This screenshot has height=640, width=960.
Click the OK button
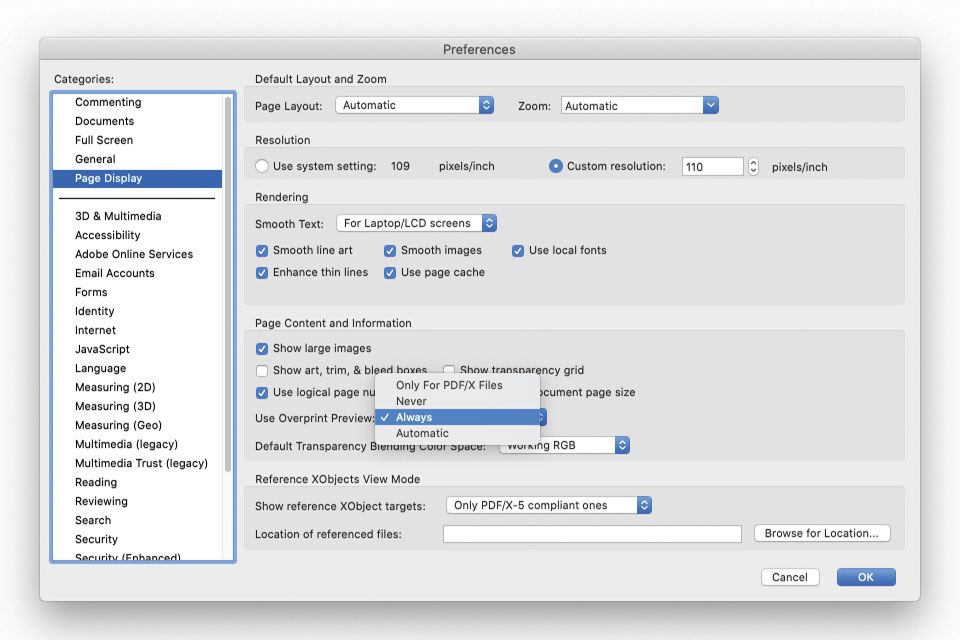[x=866, y=577]
